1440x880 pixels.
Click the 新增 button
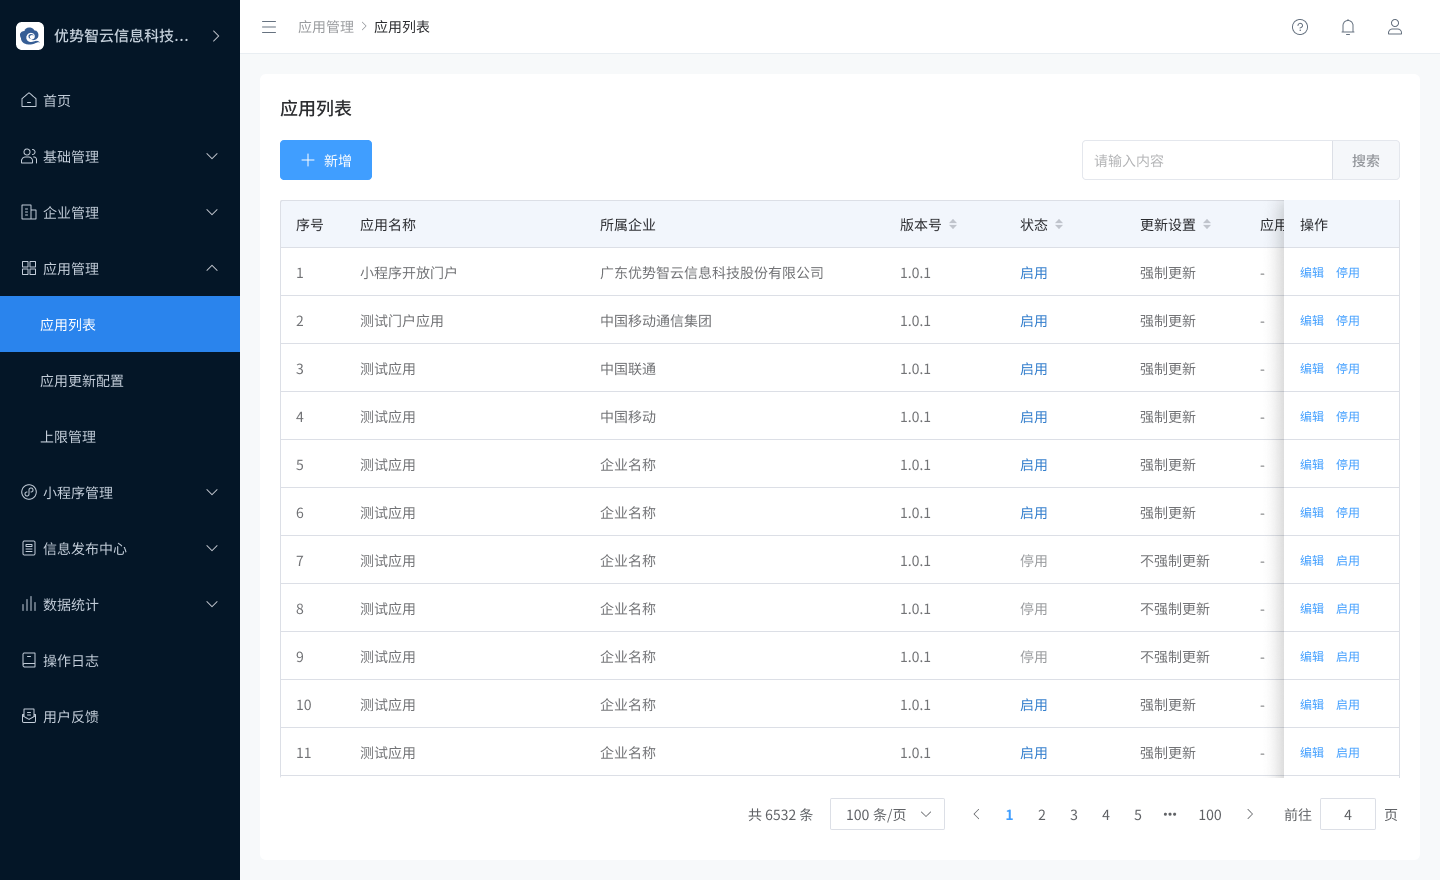point(326,160)
